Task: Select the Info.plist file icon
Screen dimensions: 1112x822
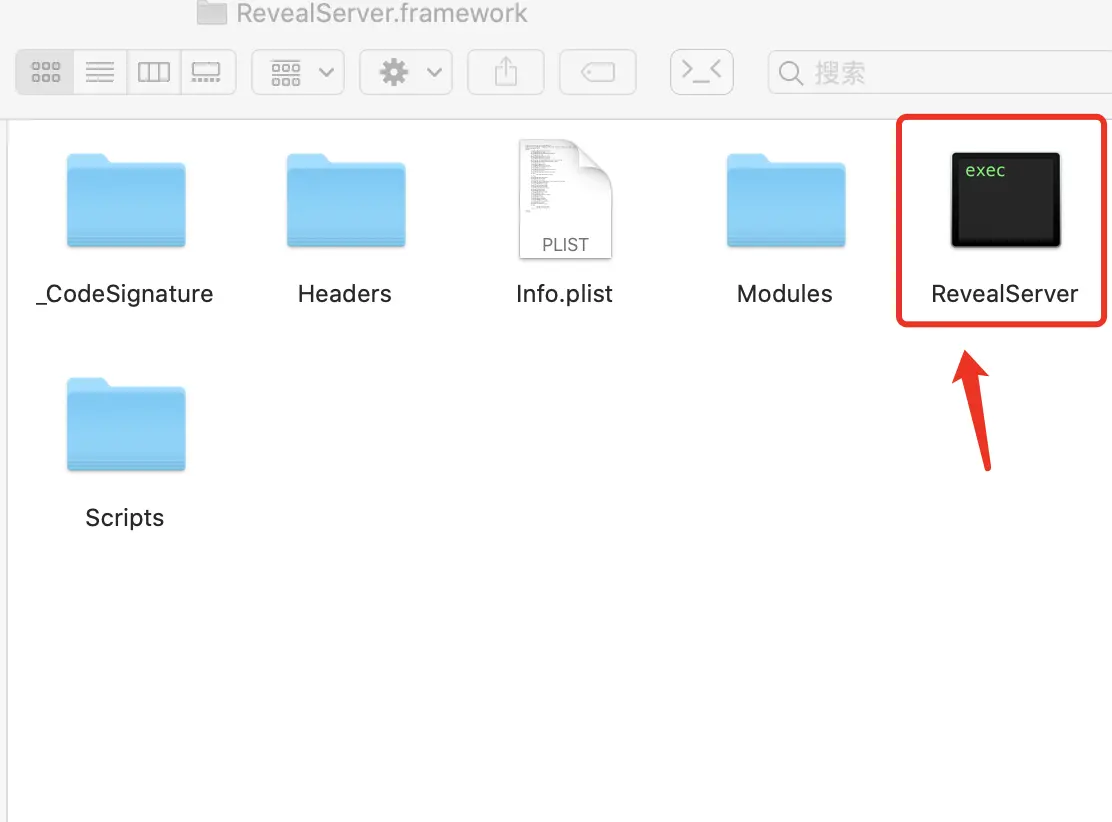Action: (x=565, y=199)
